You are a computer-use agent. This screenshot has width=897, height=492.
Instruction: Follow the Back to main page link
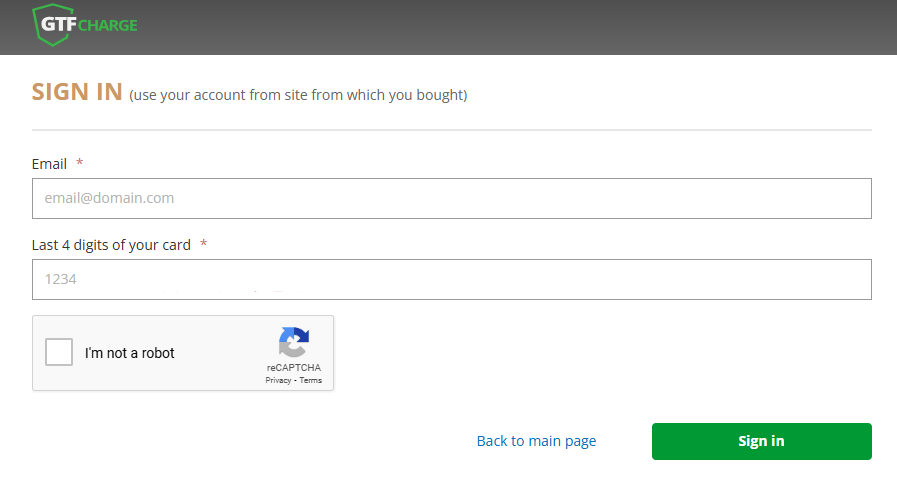[536, 441]
